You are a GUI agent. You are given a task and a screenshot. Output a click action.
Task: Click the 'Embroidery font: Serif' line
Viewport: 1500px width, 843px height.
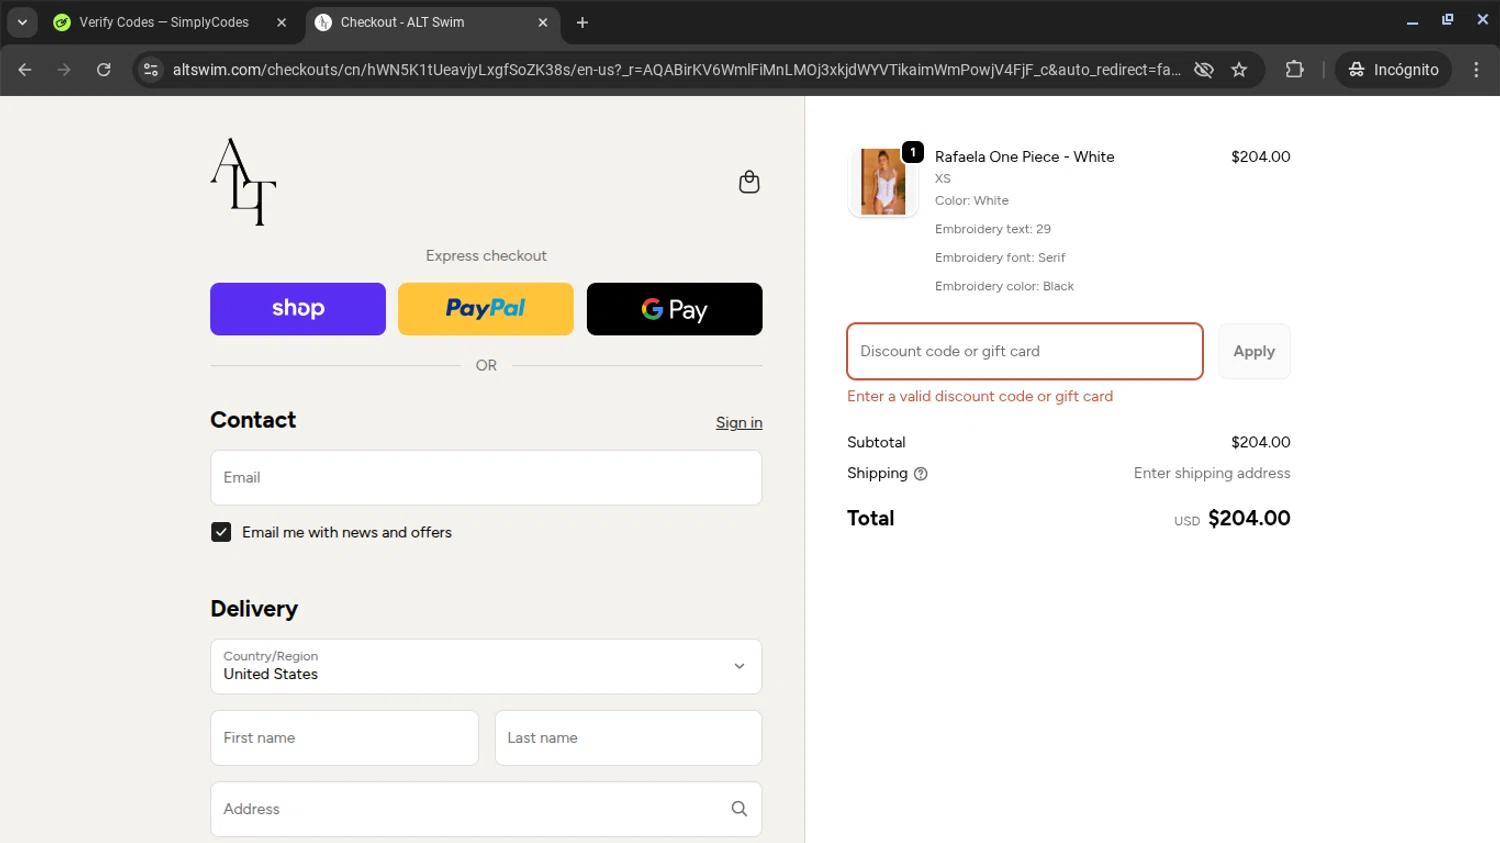[x=1000, y=258]
